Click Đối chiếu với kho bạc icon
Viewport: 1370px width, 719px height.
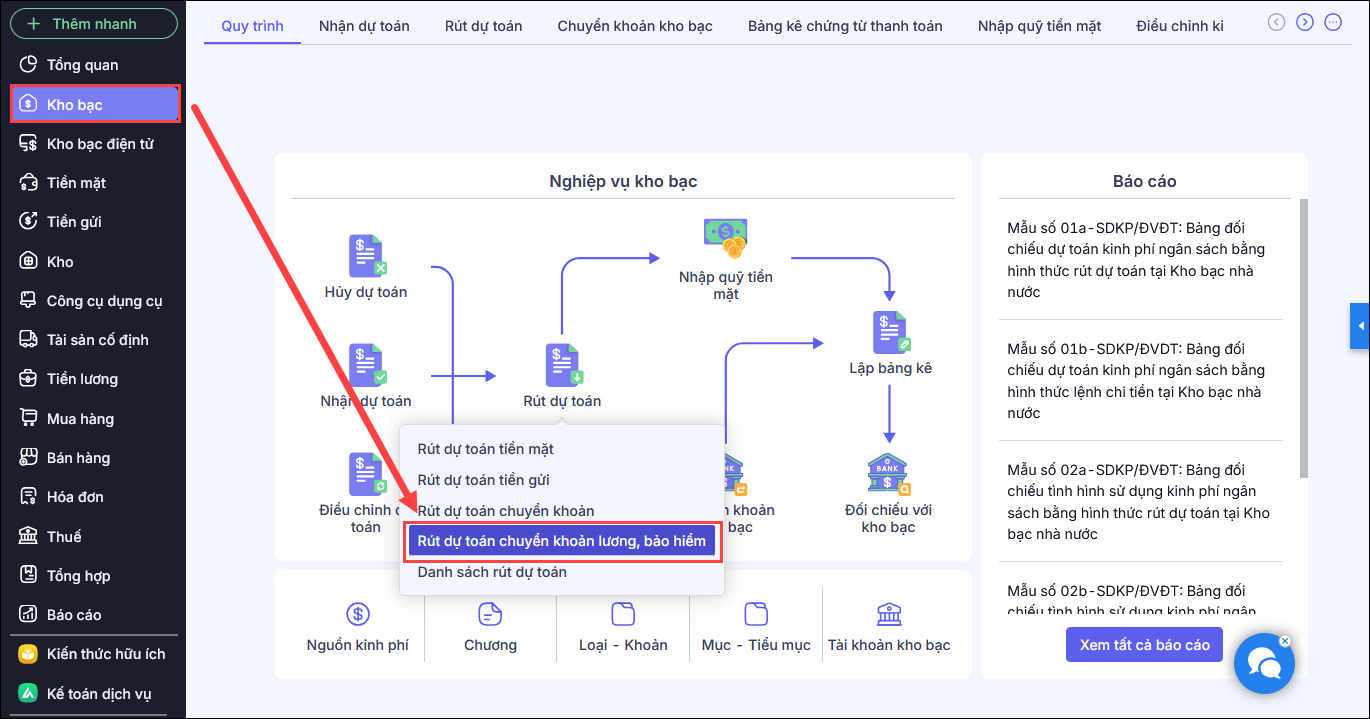[889, 476]
